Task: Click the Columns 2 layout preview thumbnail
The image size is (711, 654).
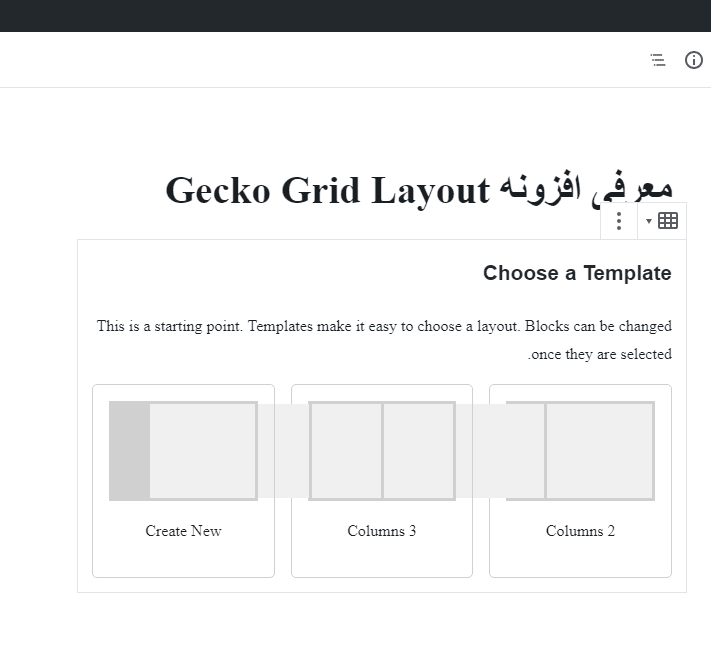Action: click(x=580, y=451)
